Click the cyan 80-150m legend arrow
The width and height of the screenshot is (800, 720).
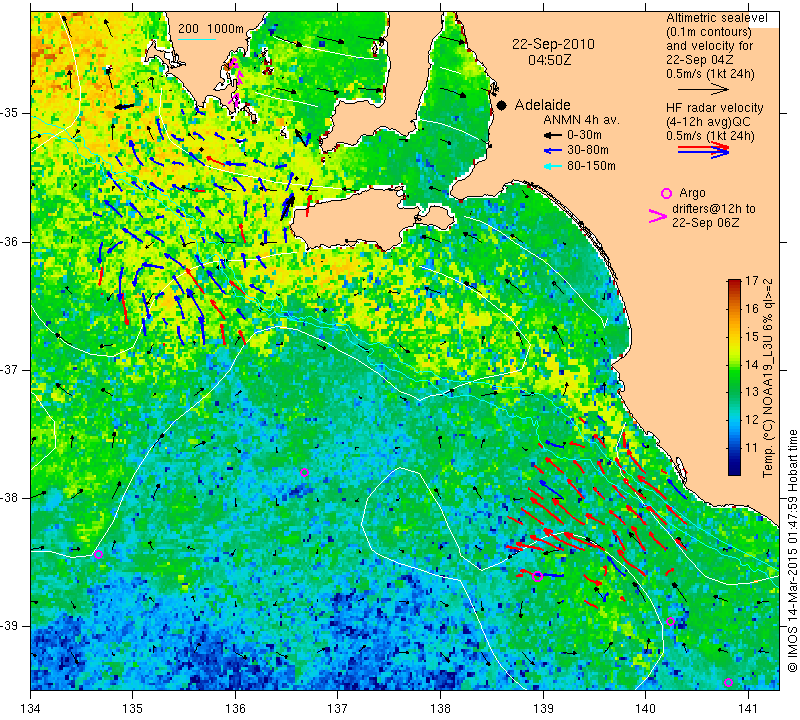[553, 166]
